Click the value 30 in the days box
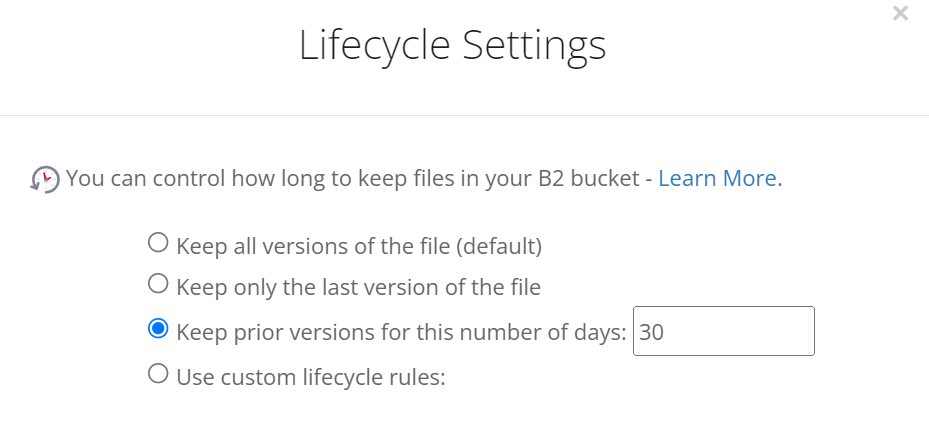This screenshot has width=929, height=436. (652, 332)
